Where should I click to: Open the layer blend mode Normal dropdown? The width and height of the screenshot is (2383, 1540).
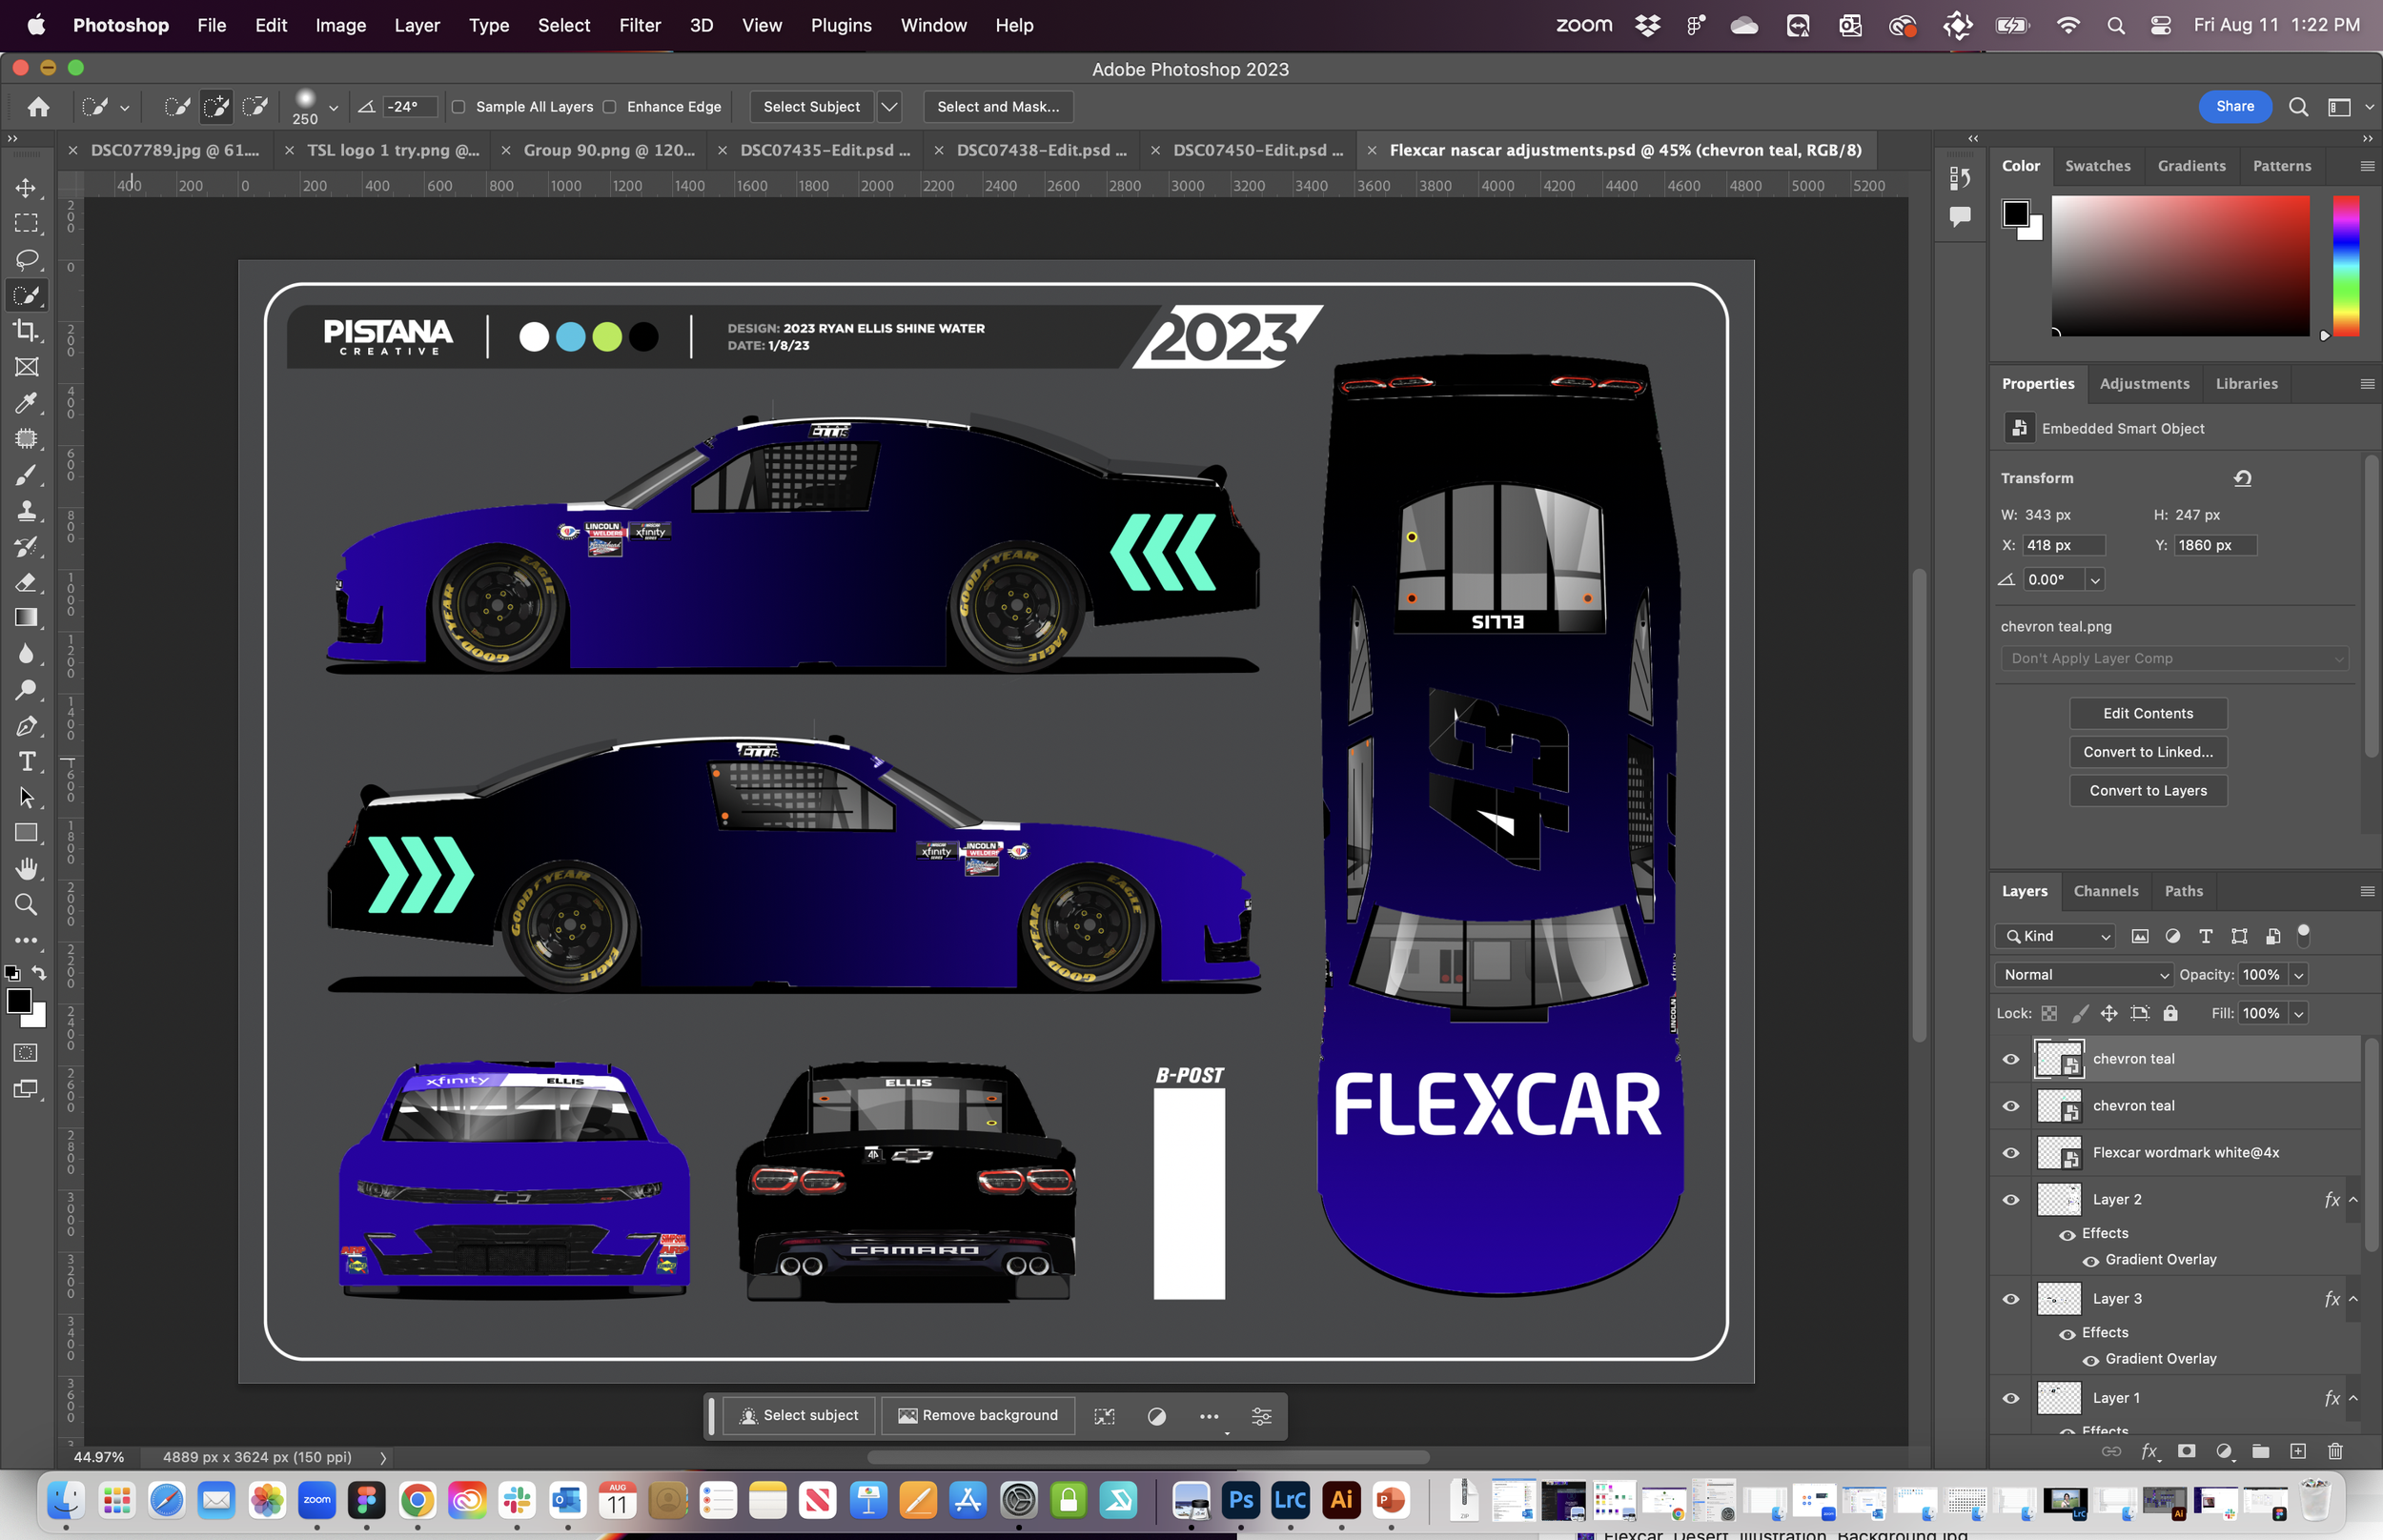pyautogui.click(x=2085, y=975)
